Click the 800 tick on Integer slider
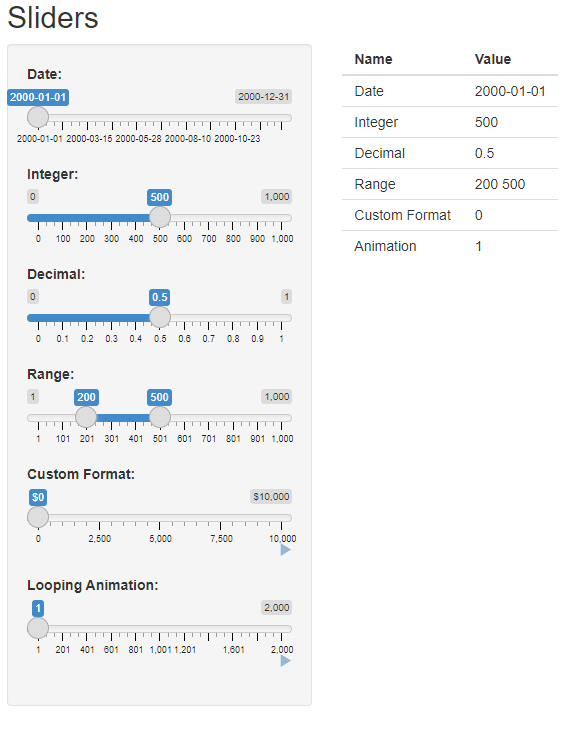 233,238
